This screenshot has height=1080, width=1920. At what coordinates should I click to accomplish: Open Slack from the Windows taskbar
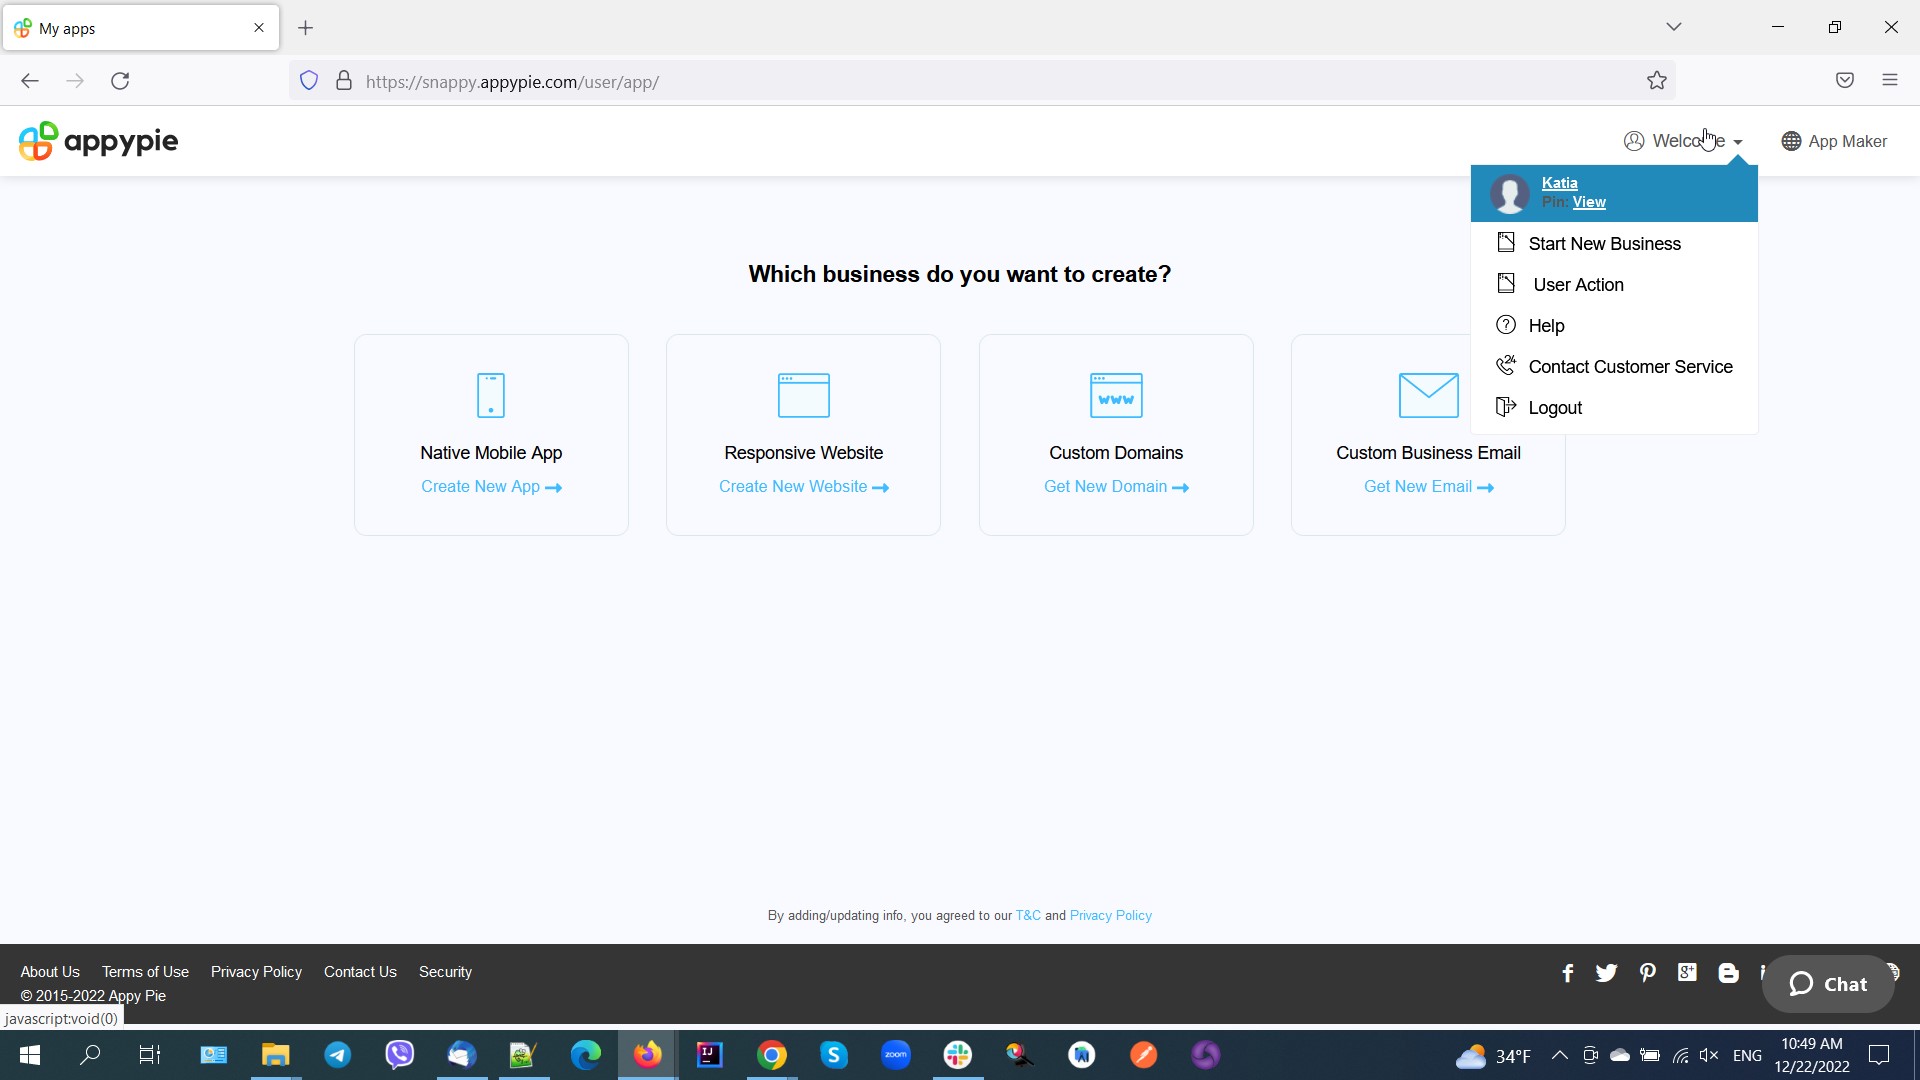pyautogui.click(x=958, y=1055)
